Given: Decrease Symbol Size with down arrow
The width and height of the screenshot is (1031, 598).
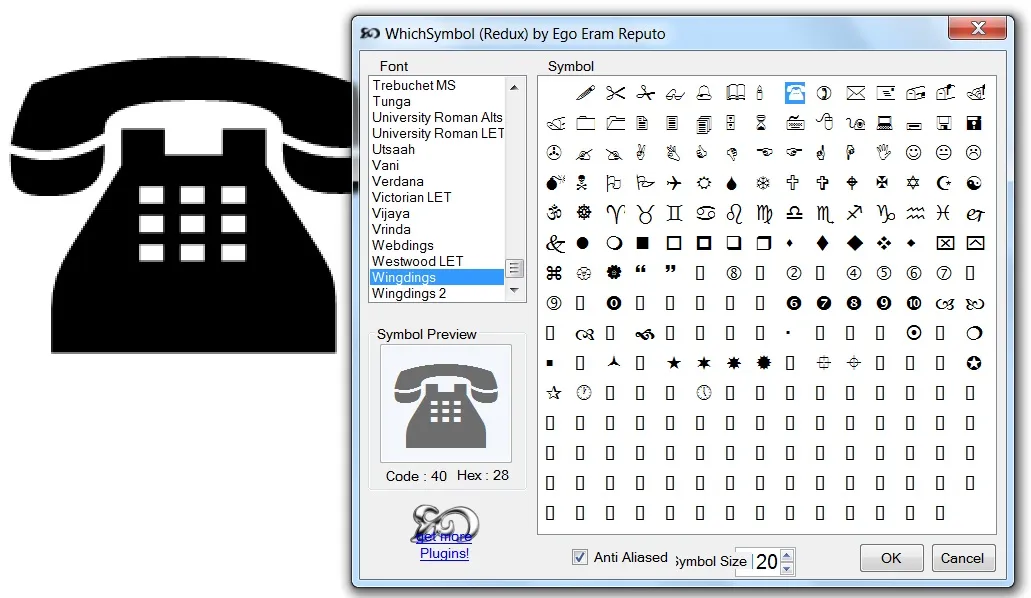Looking at the screenshot, I should pos(787,568).
